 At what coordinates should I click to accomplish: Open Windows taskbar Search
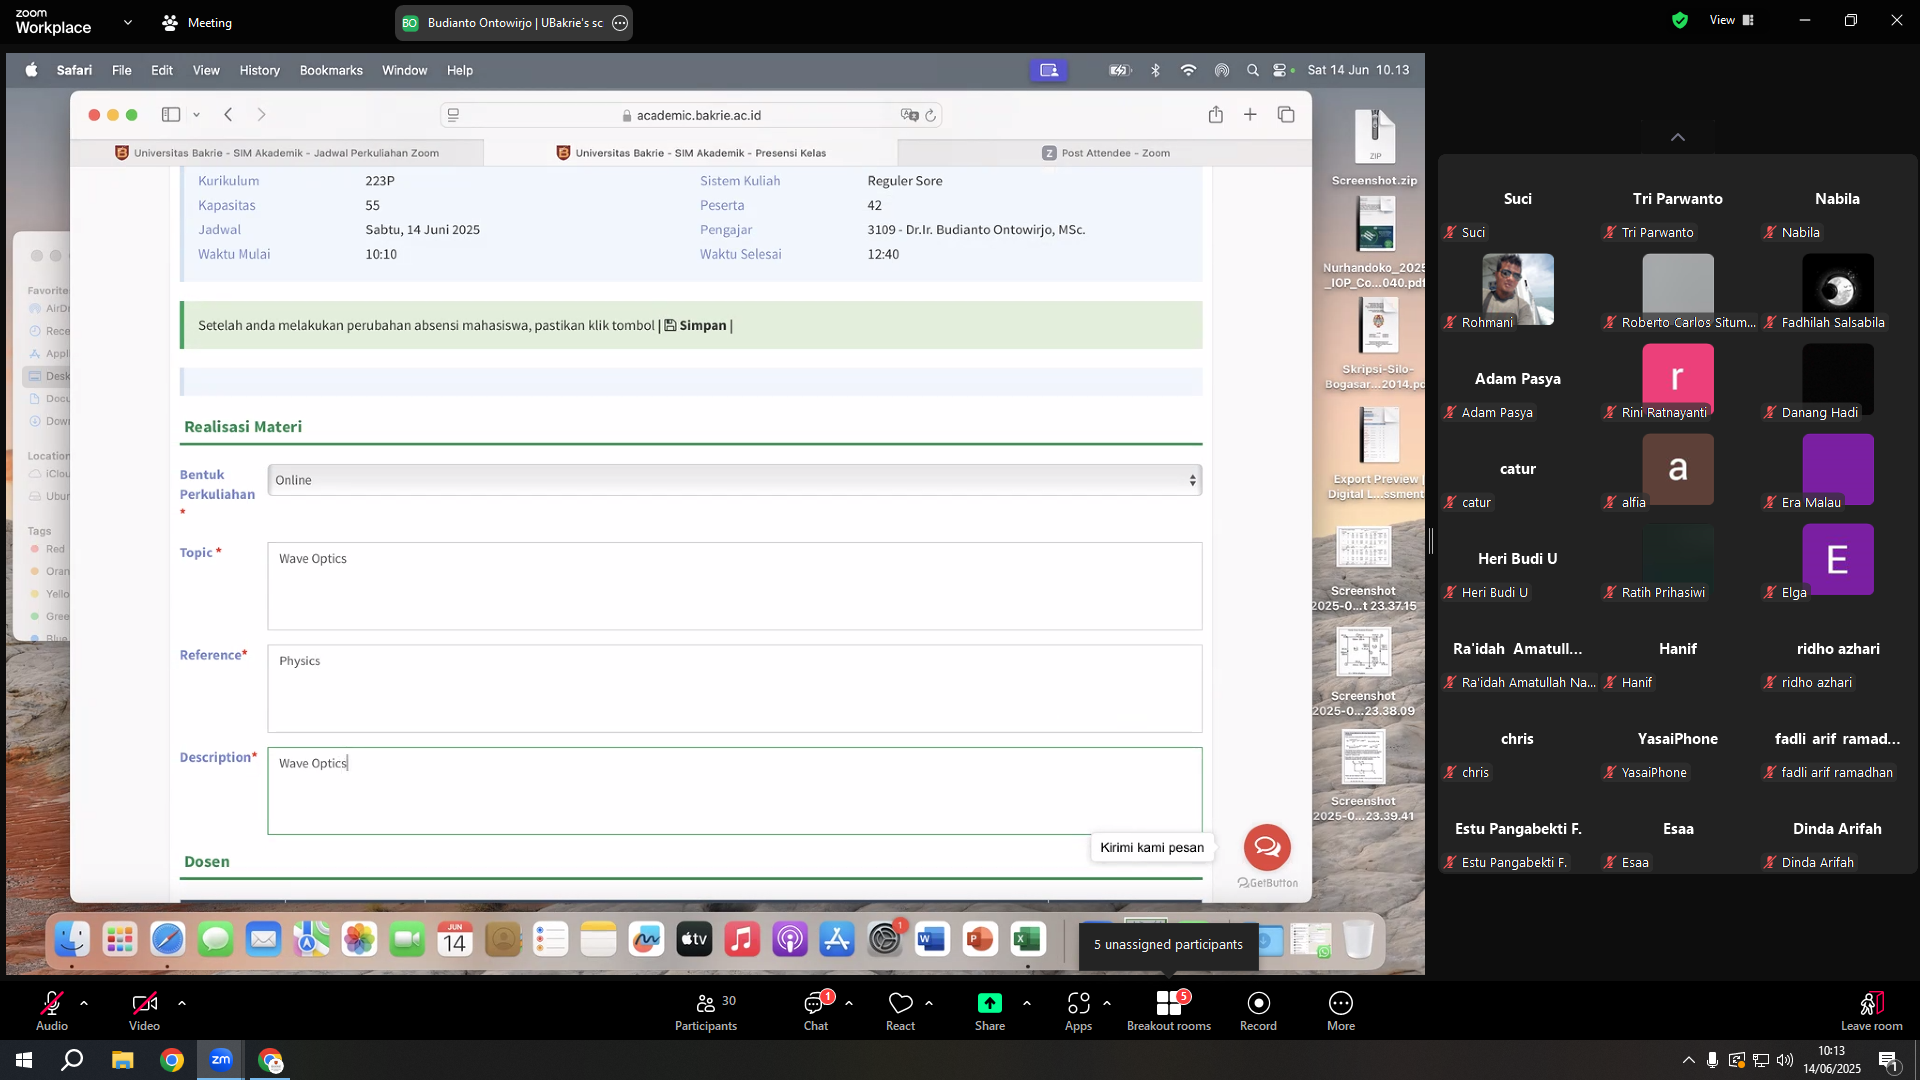(72, 1060)
